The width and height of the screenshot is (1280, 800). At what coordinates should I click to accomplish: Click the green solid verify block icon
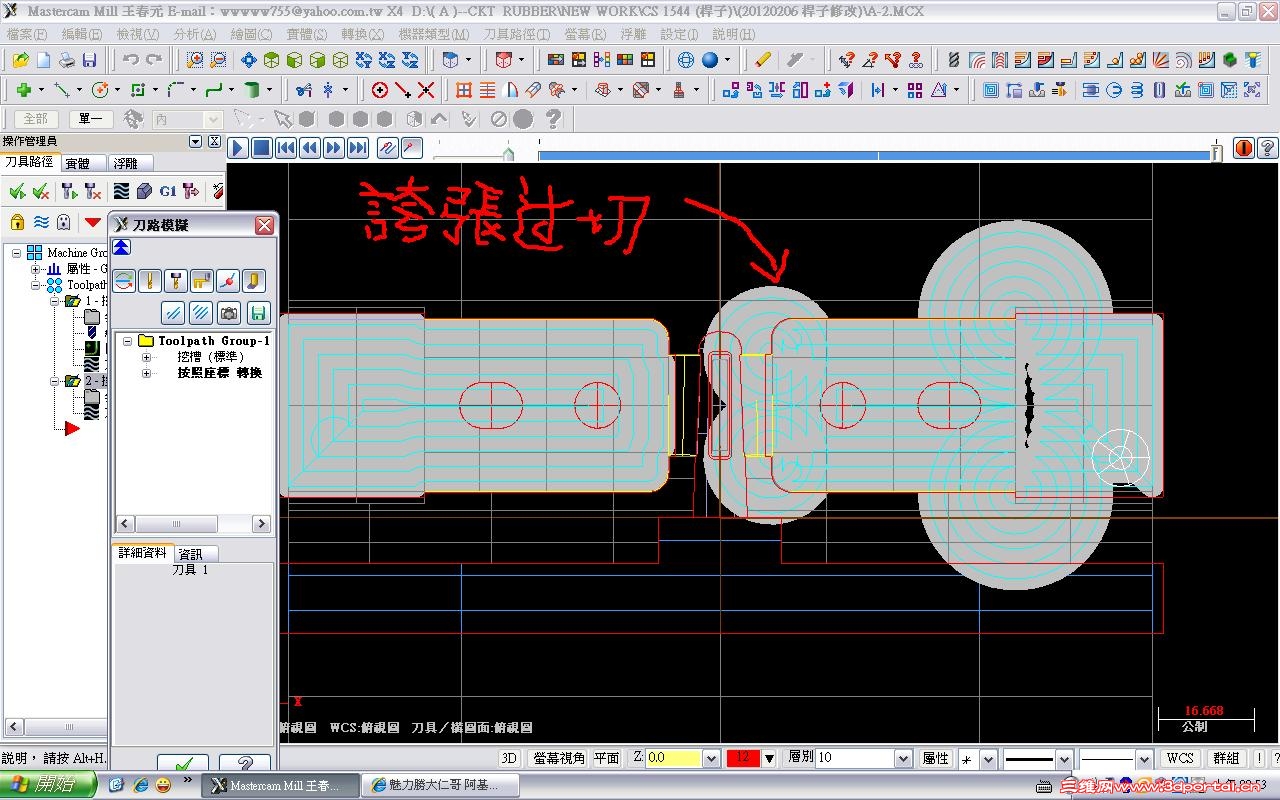1229,60
